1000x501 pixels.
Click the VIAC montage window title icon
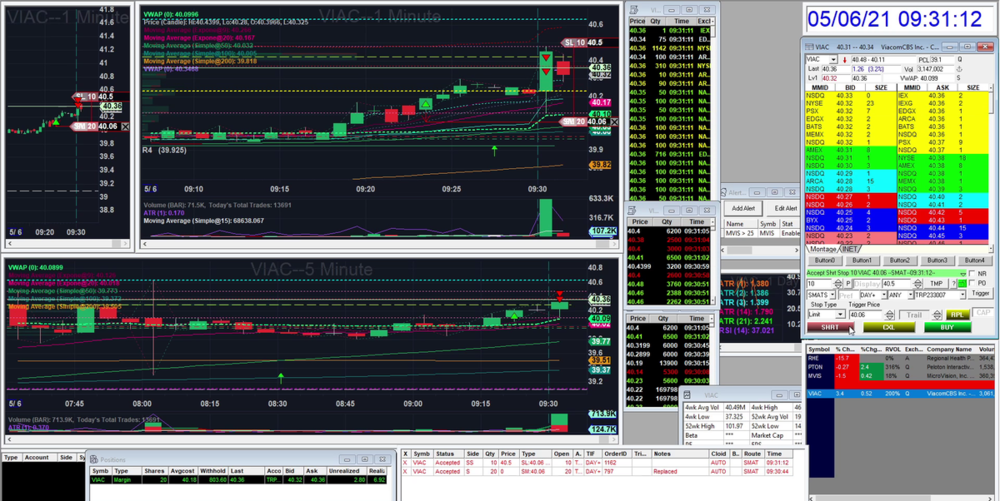(x=809, y=47)
